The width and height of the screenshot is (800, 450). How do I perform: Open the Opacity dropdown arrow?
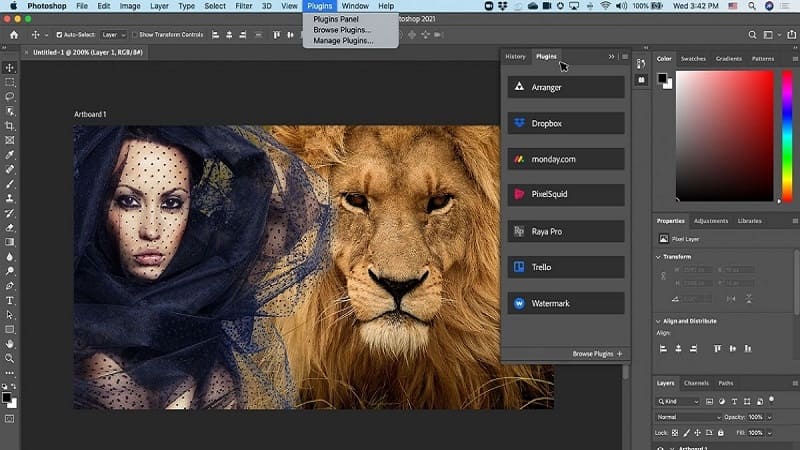[769, 417]
